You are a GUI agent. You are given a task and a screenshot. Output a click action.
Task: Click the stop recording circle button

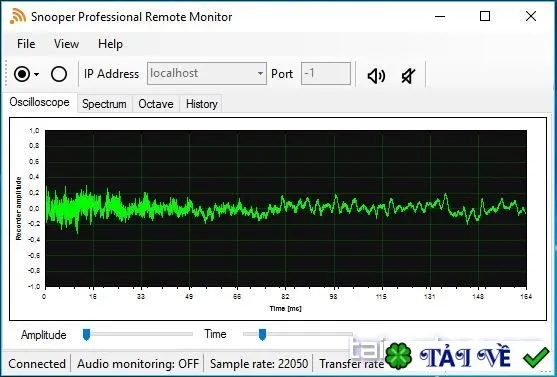click(x=59, y=74)
